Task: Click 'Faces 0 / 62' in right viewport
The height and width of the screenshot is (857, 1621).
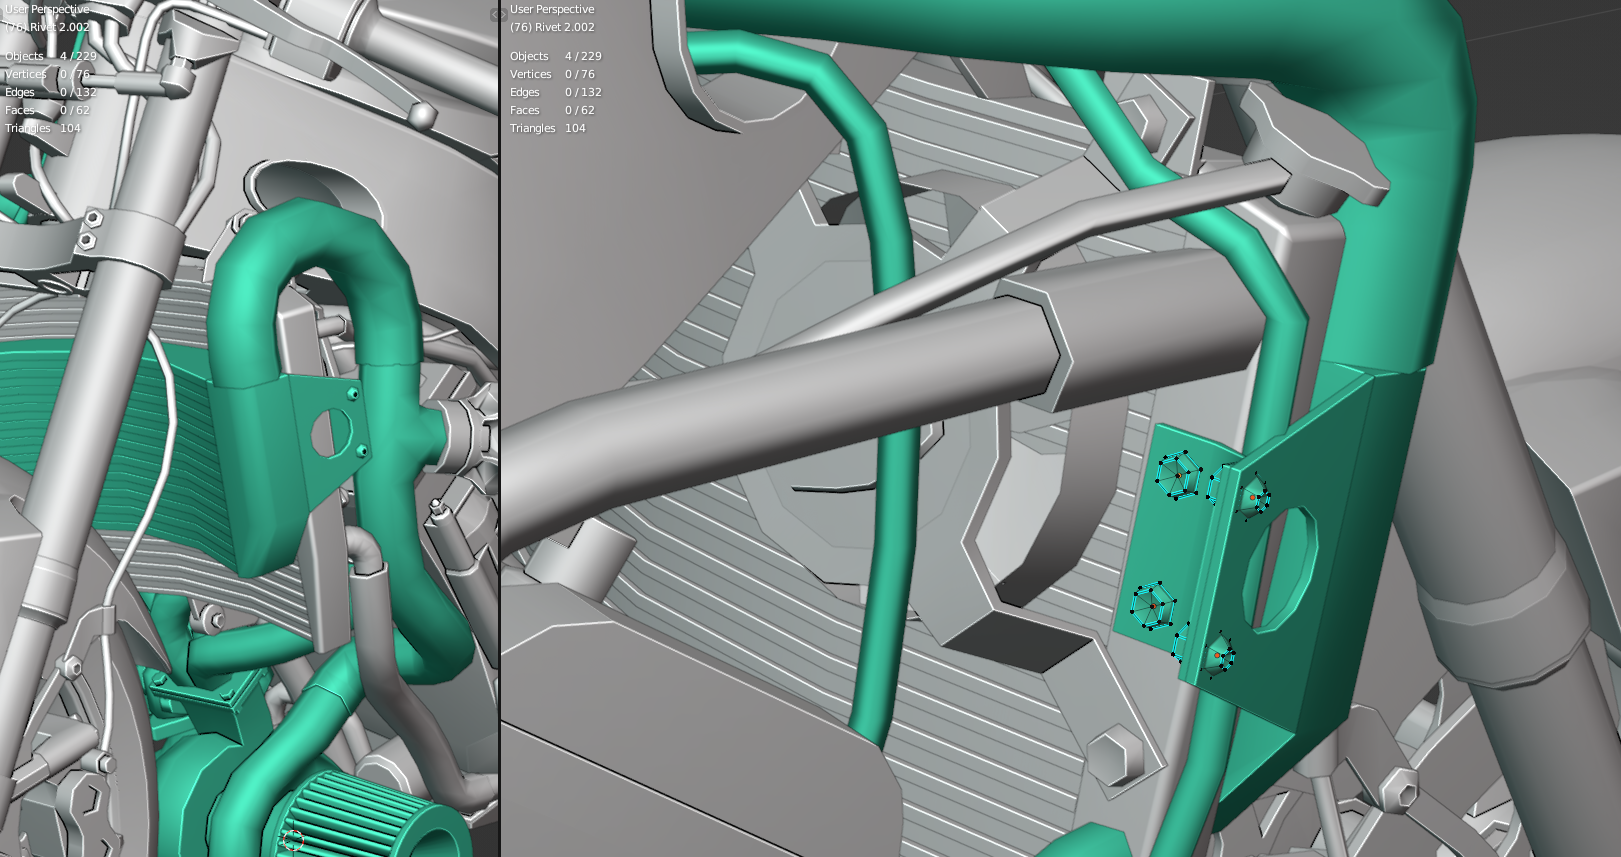Action: (552, 110)
